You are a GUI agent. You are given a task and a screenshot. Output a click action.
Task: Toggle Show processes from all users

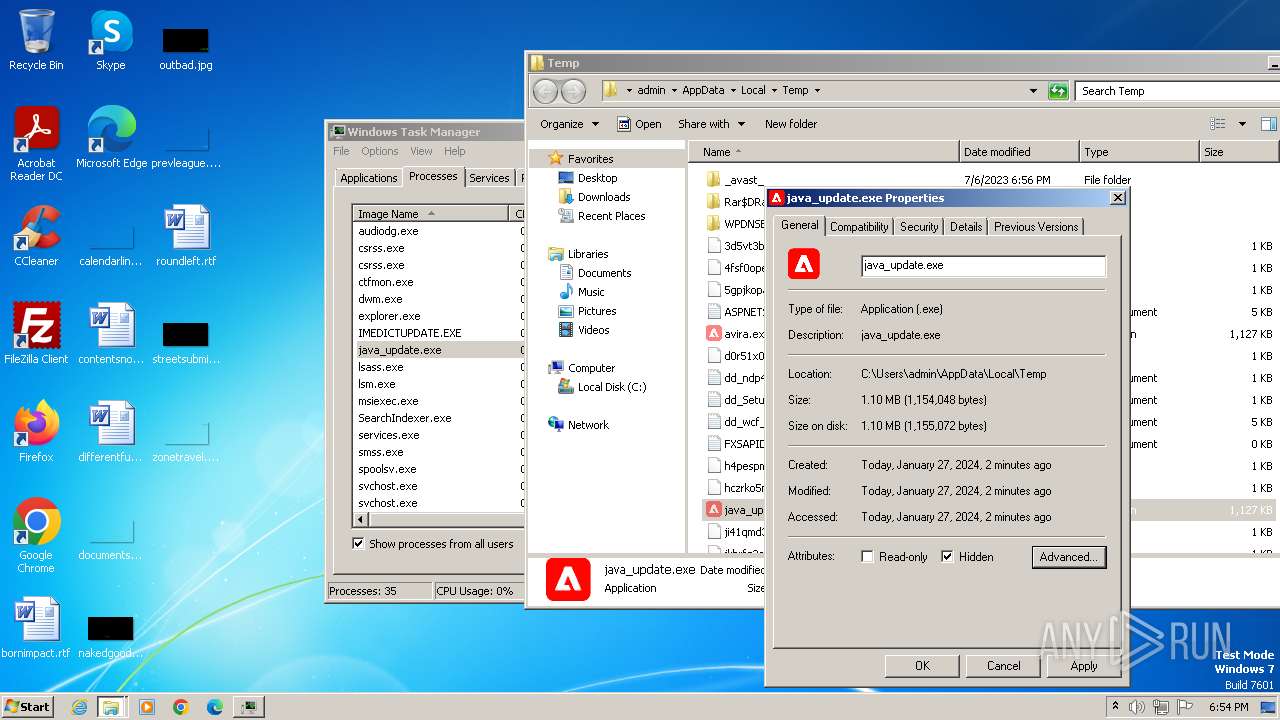point(358,544)
